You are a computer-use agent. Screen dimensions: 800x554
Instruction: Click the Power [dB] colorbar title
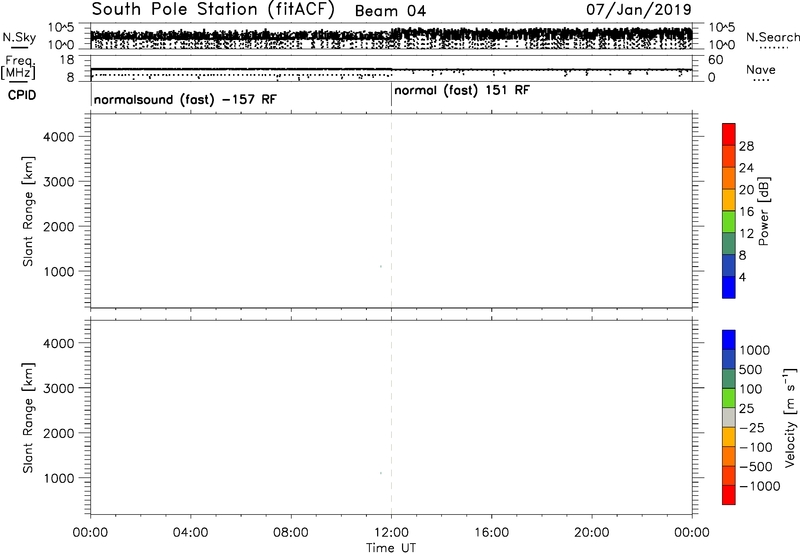pyautogui.click(x=764, y=211)
